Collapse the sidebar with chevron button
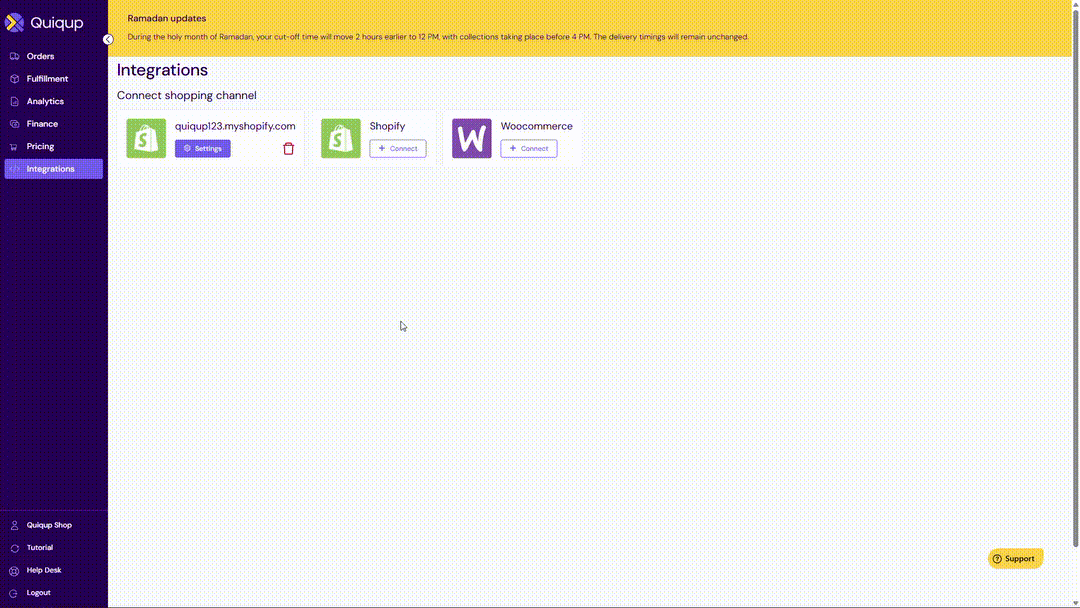The image size is (1080, 608). [108, 39]
